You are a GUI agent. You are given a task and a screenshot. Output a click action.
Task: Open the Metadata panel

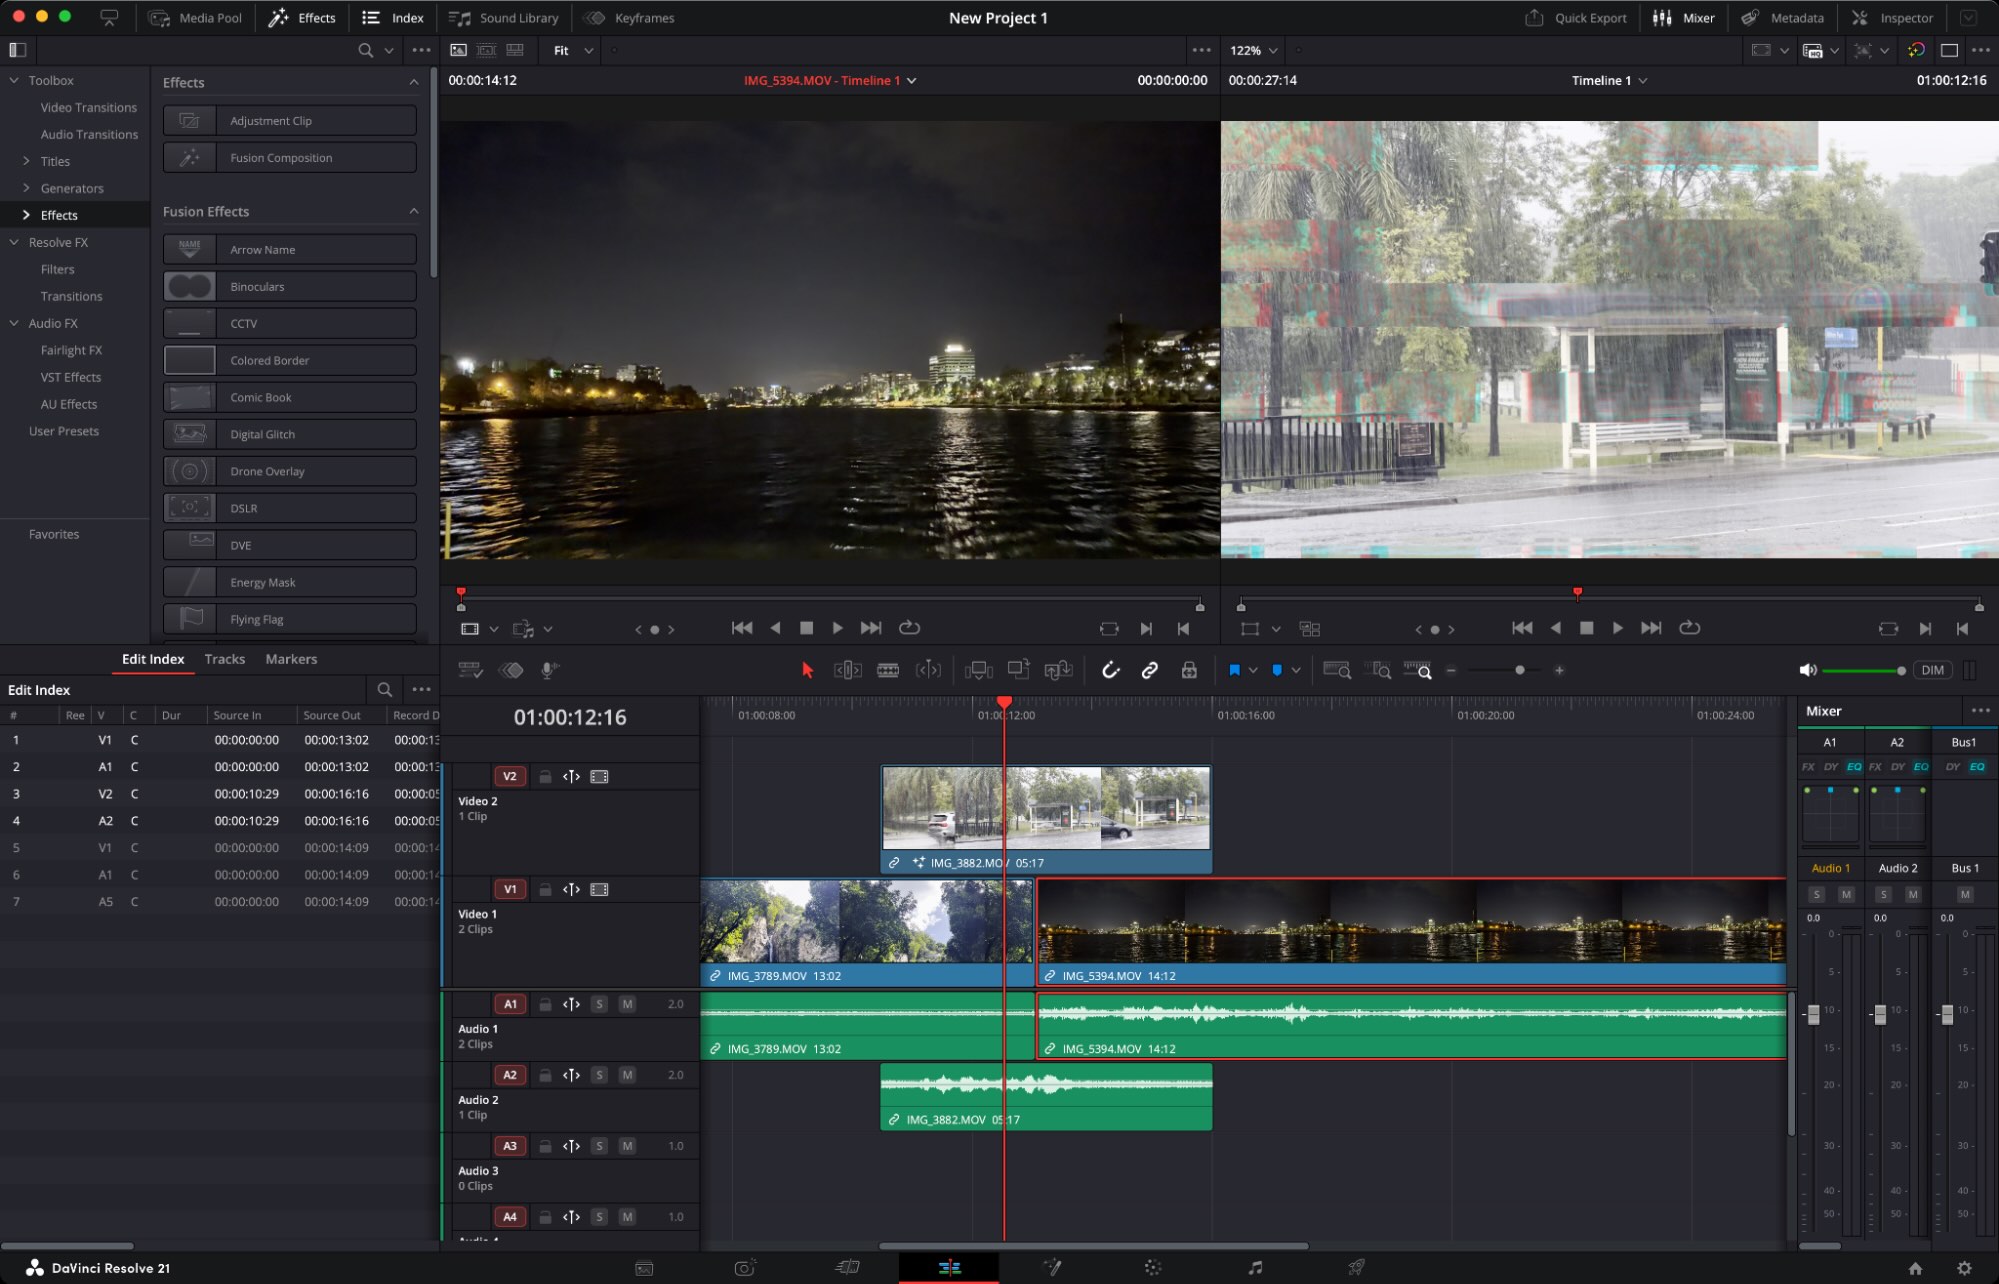click(1782, 18)
